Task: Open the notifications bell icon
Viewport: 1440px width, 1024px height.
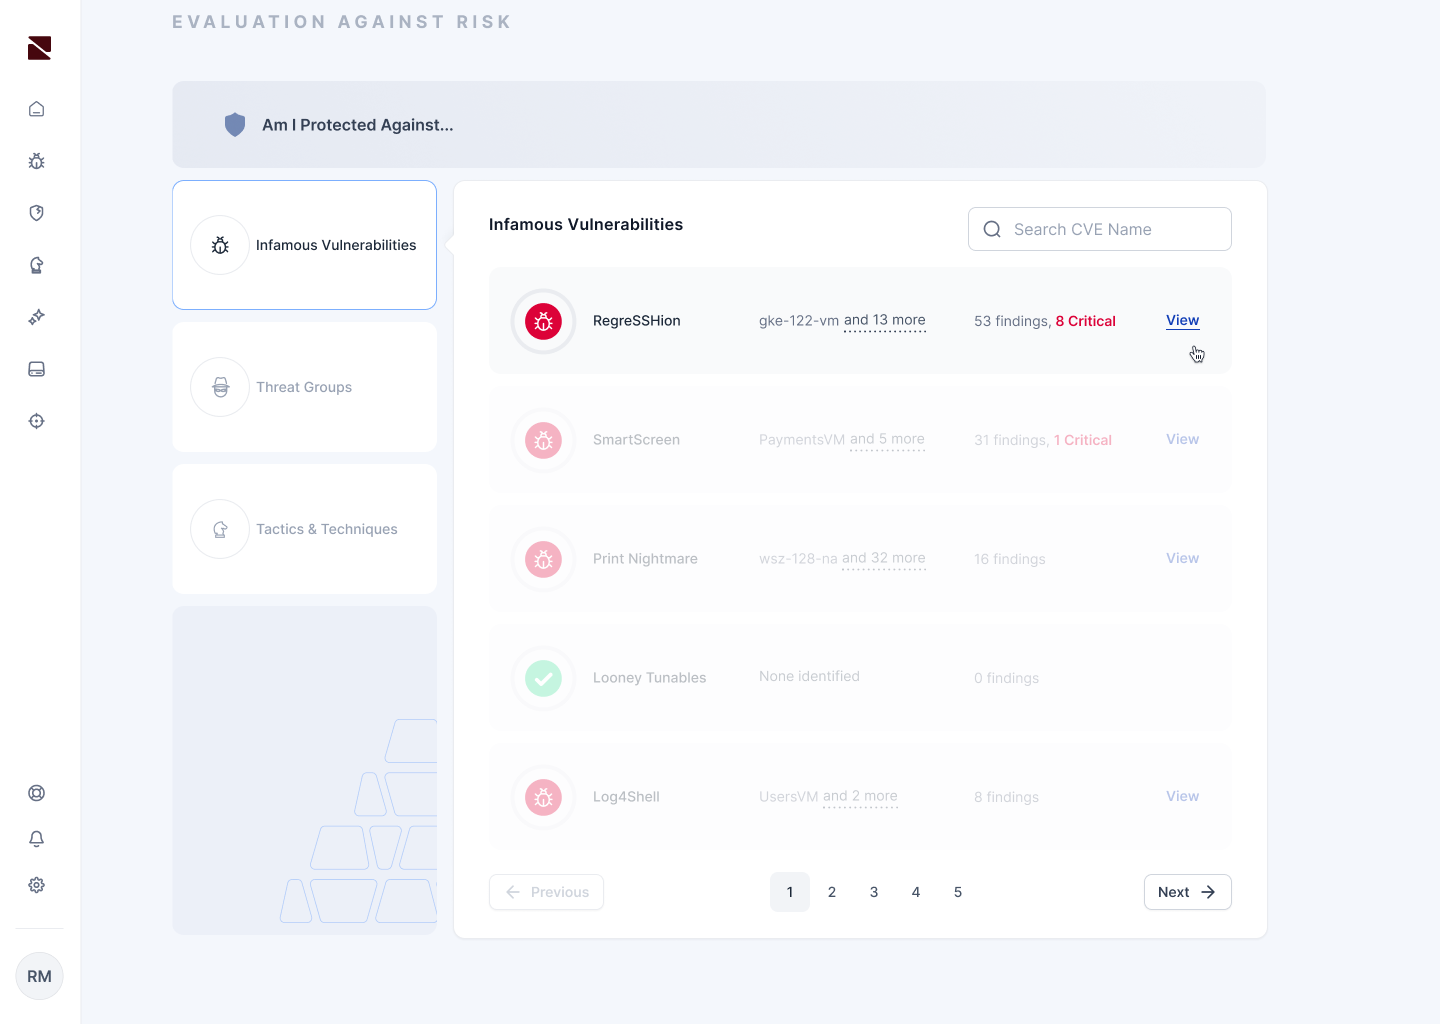Action: [x=37, y=839]
